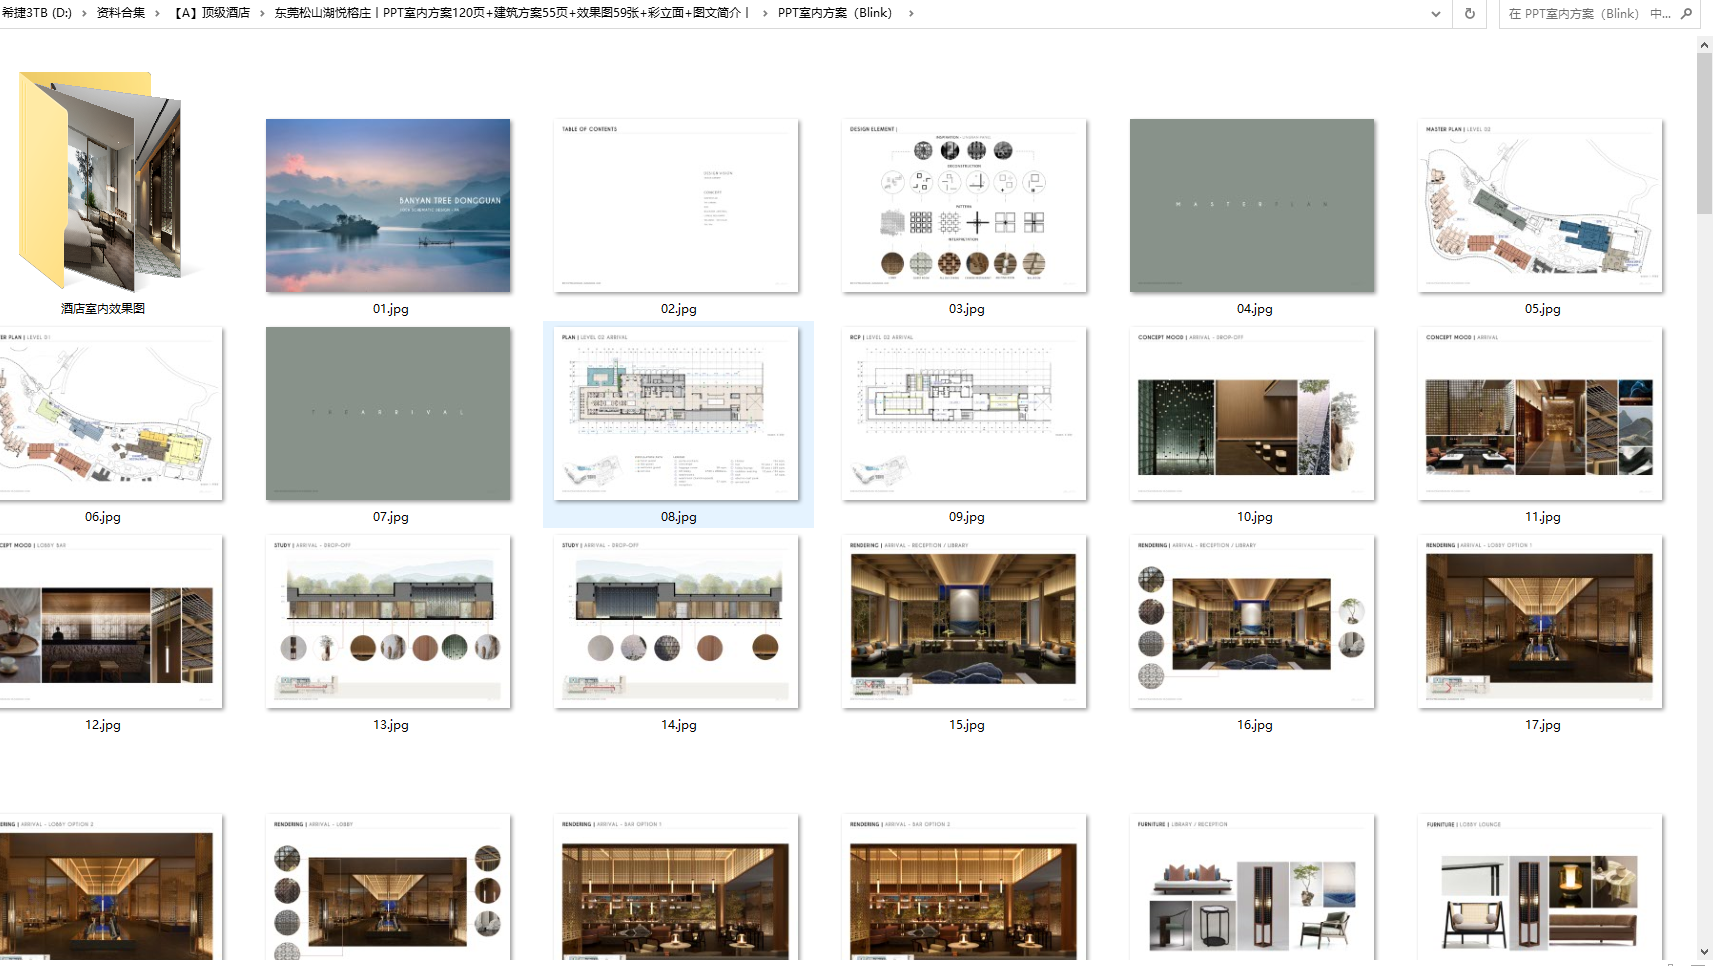The width and height of the screenshot is (1713, 966).
Task: Select the 酒店室内效果图 folder icon
Action: coord(102,180)
